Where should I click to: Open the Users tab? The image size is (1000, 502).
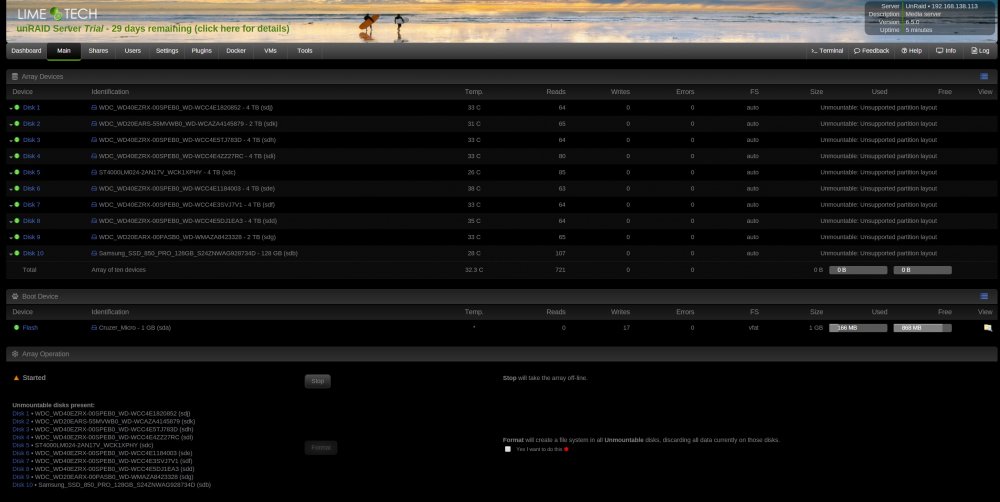click(133, 51)
